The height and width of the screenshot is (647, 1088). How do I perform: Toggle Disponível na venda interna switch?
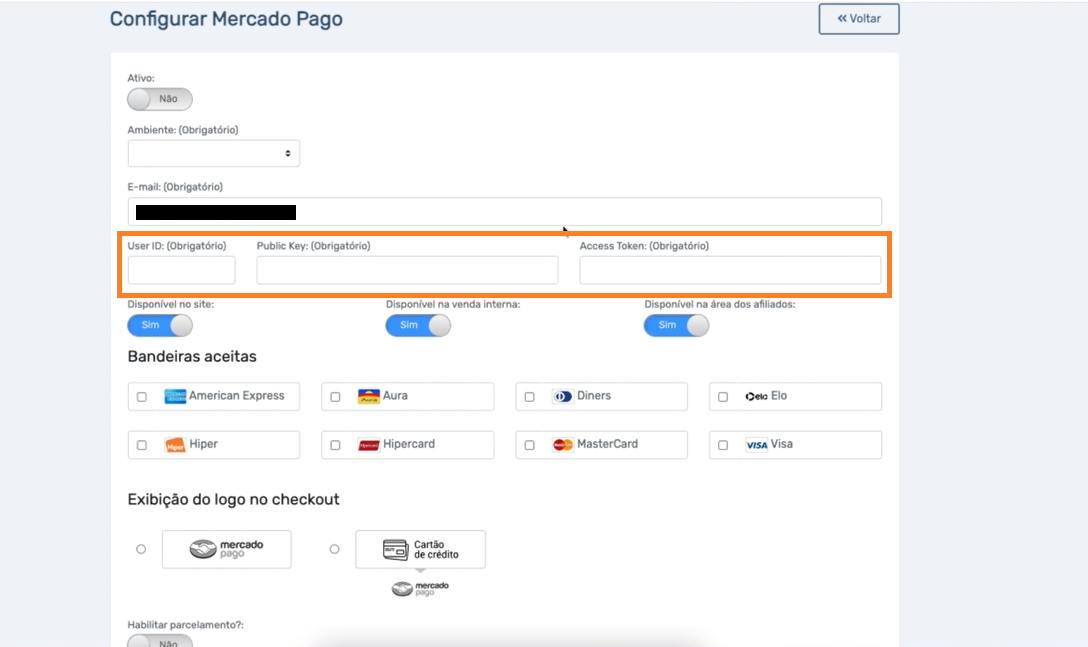418,326
